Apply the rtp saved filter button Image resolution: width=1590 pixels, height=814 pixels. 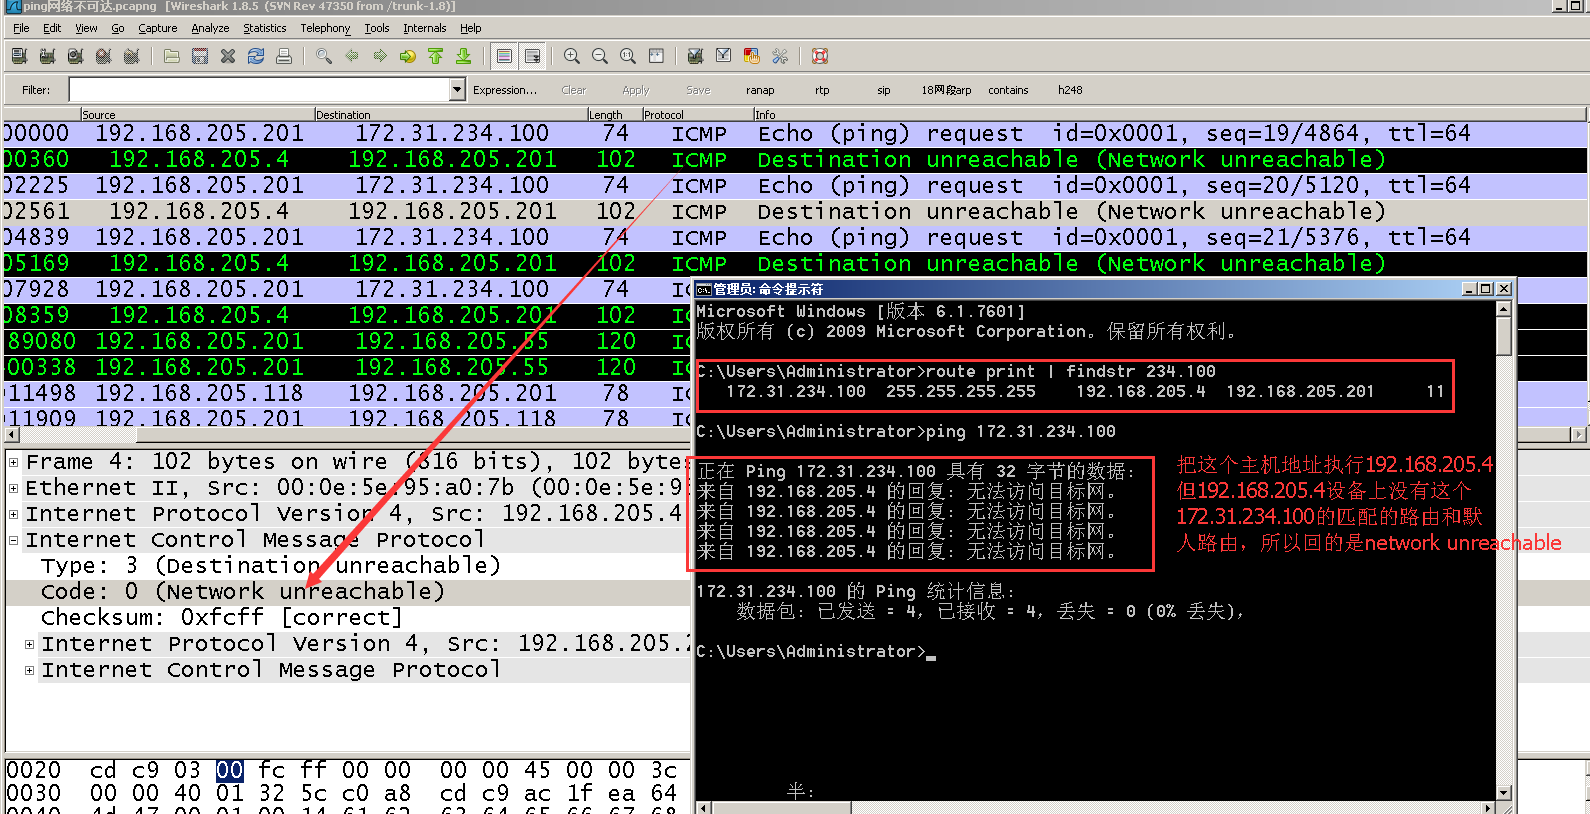(822, 90)
